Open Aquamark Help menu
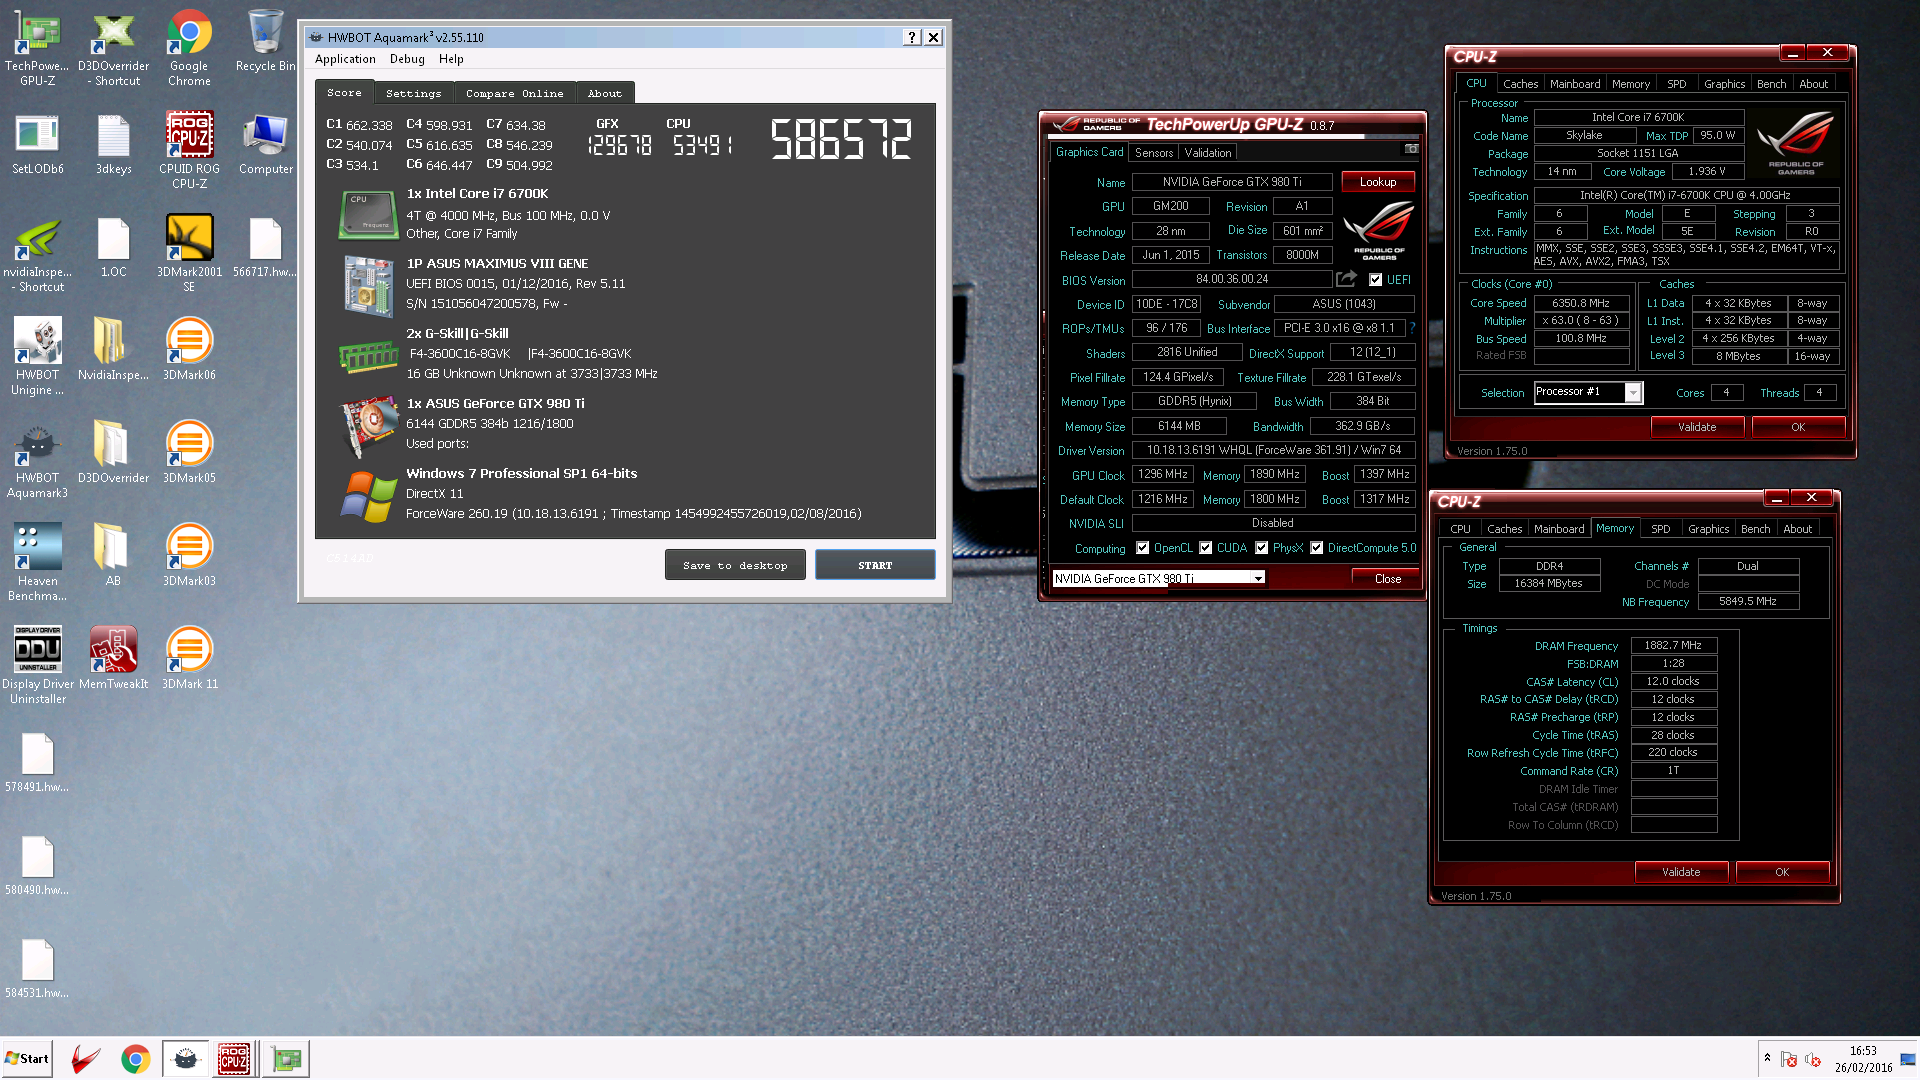 coord(451,59)
